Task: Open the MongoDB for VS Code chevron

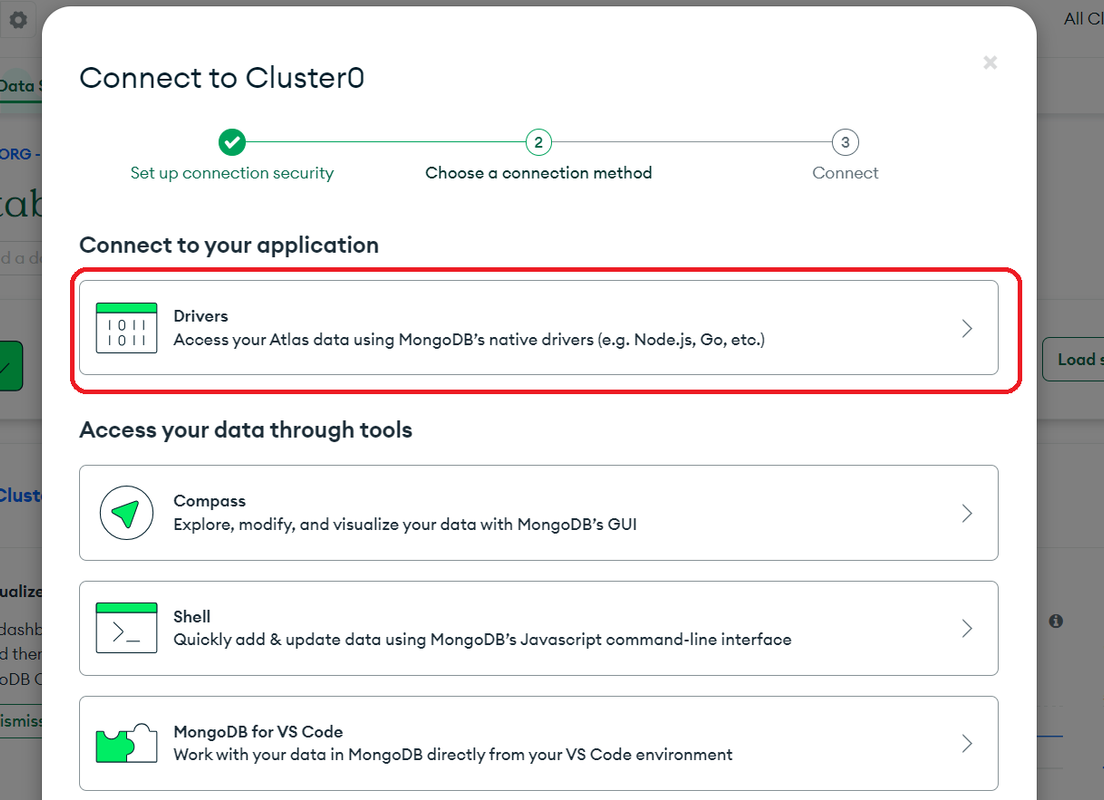Action: (967, 744)
